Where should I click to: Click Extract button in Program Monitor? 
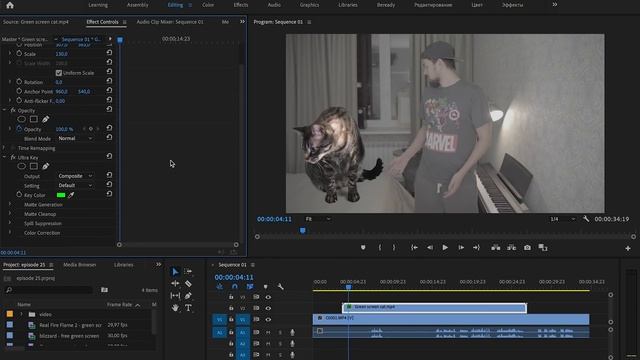(x=511, y=247)
